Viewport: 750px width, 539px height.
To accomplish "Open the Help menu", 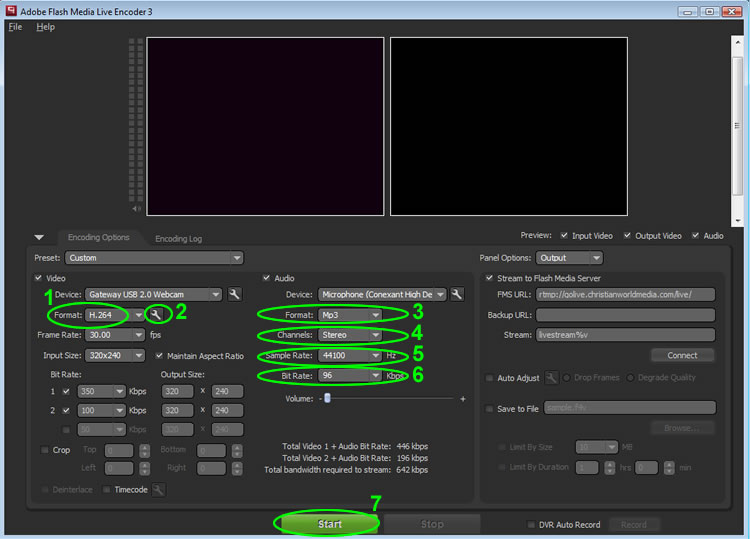I will [x=45, y=27].
